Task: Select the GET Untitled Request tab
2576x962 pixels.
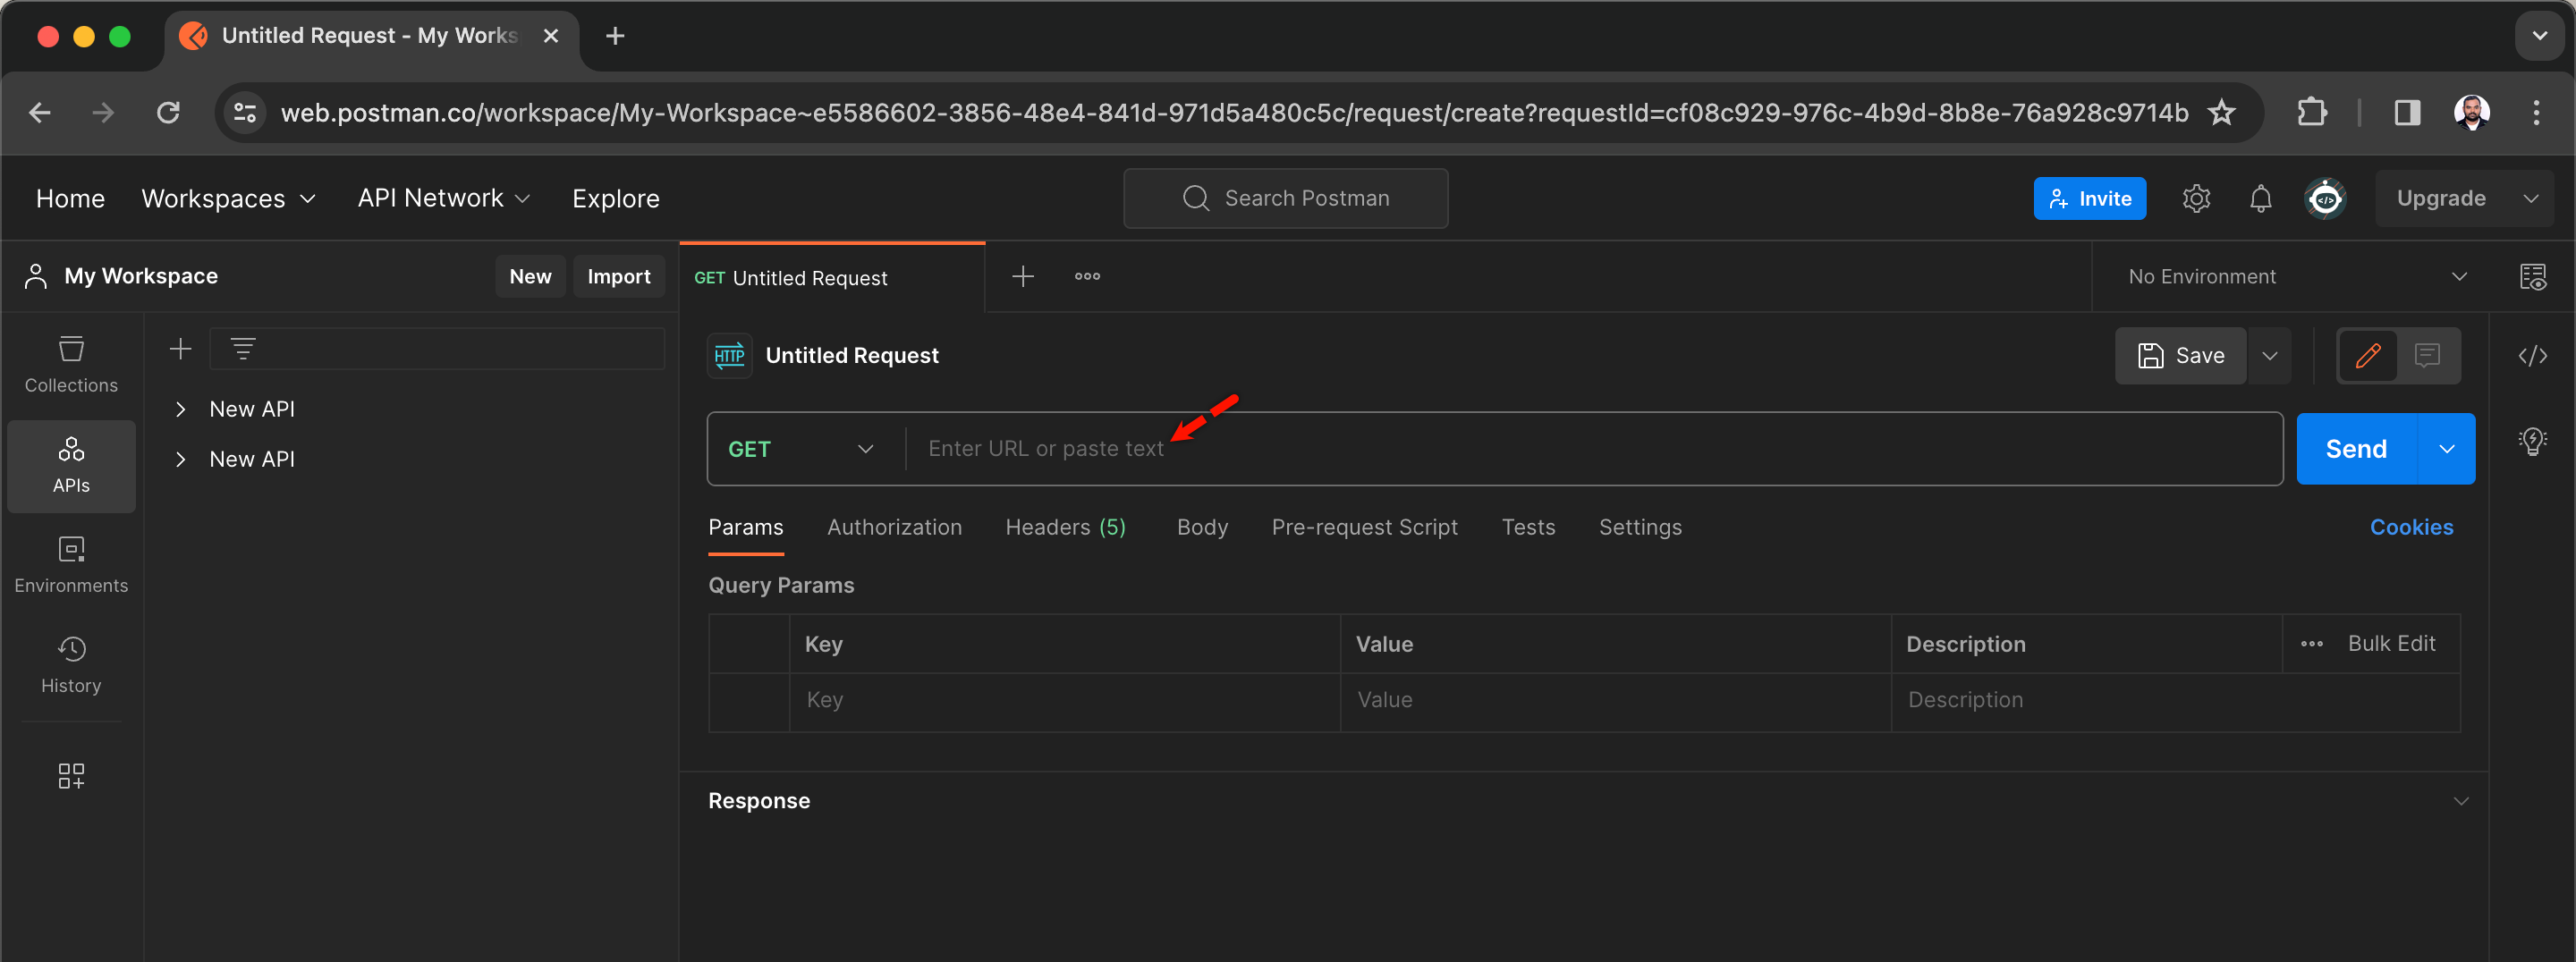Action: point(832,278)
